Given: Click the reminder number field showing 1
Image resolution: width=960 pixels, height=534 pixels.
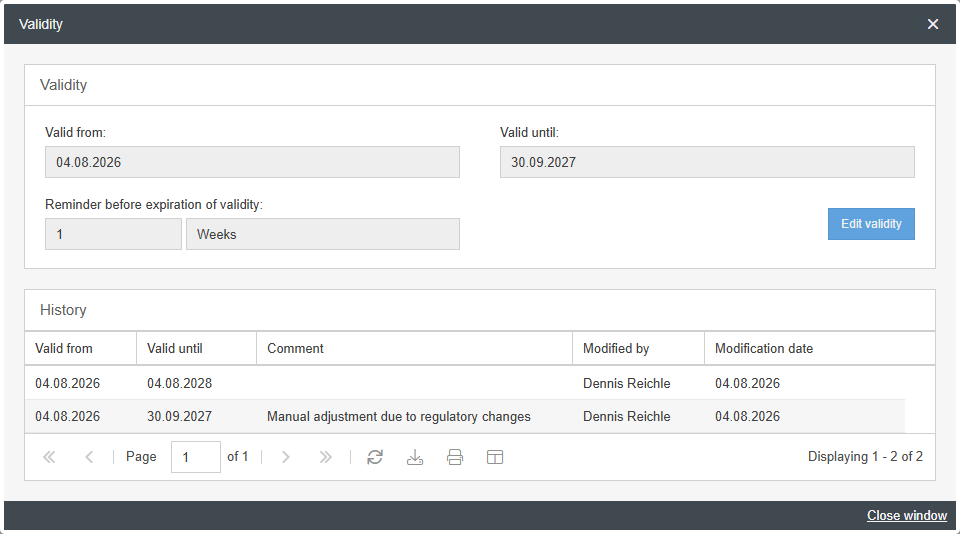Looking at the screenshot, I should [x=113, y=234].
